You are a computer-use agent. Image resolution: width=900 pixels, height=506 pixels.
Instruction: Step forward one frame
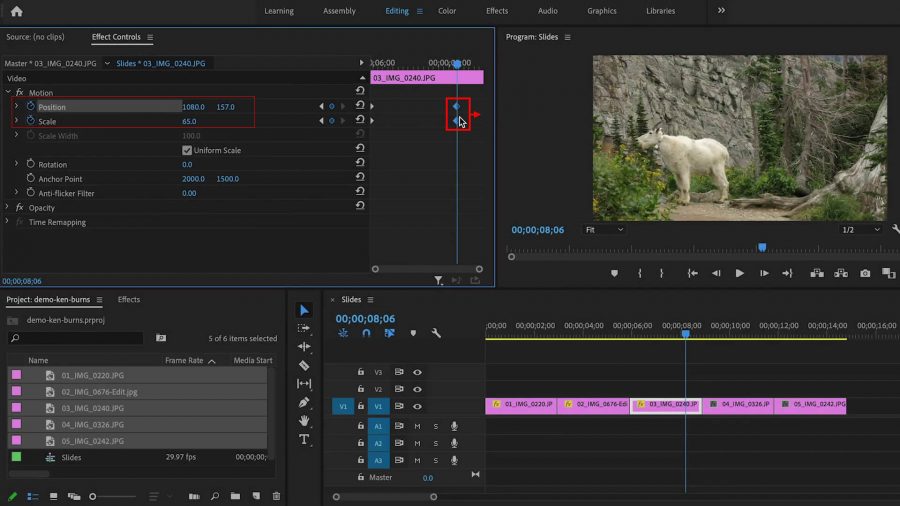(764, 274)
